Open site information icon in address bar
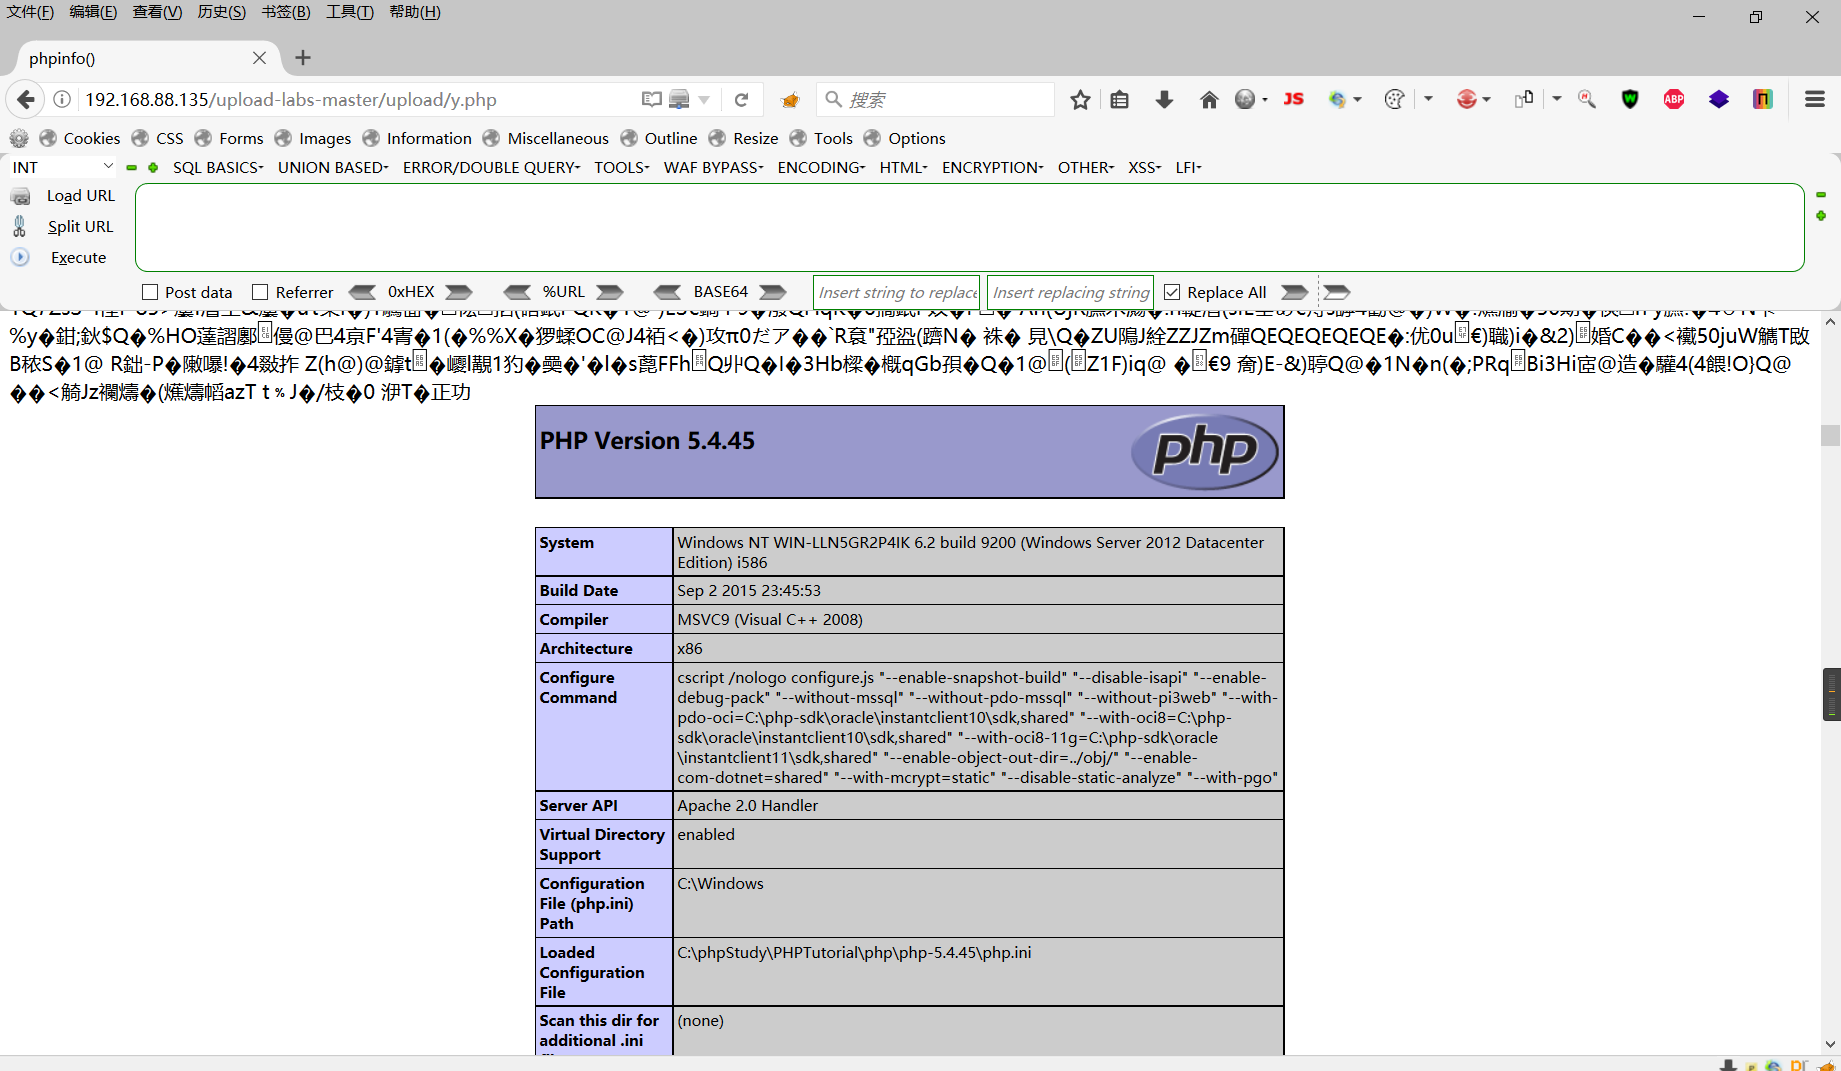 click(x=62, y=99)
